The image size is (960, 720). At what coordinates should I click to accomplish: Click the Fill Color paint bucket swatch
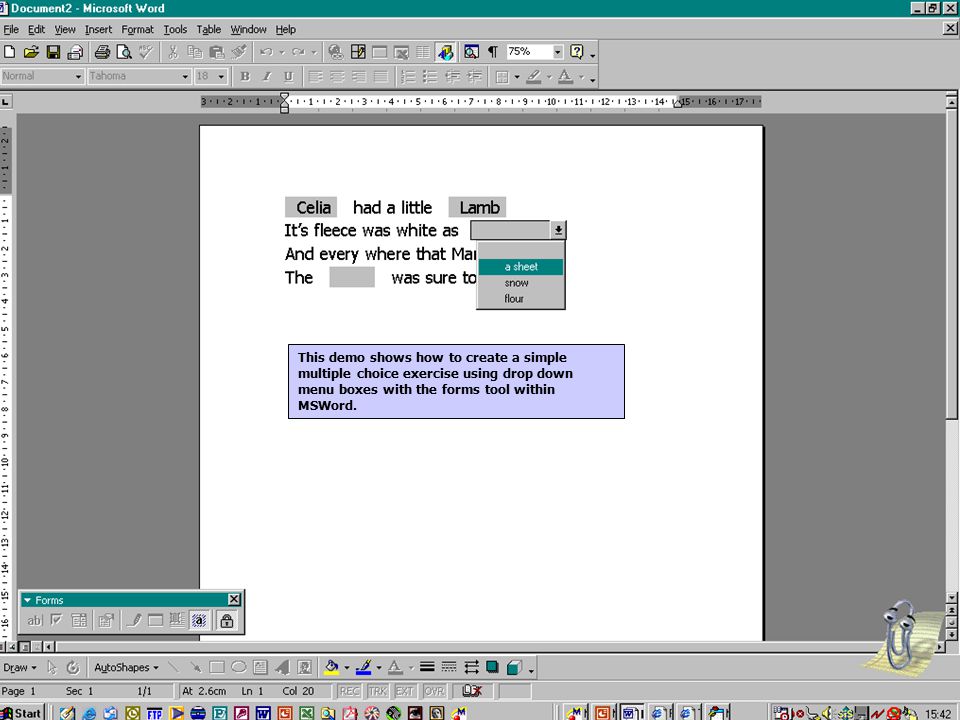(x=332, y=667)
